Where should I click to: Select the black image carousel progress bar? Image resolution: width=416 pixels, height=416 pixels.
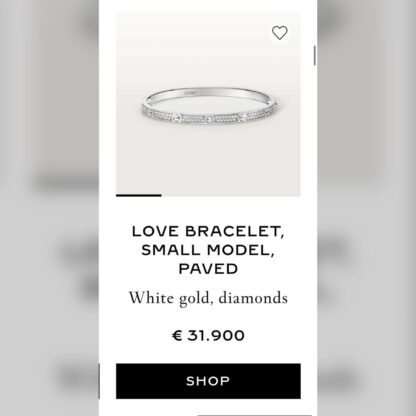click(x=139, y=195)
